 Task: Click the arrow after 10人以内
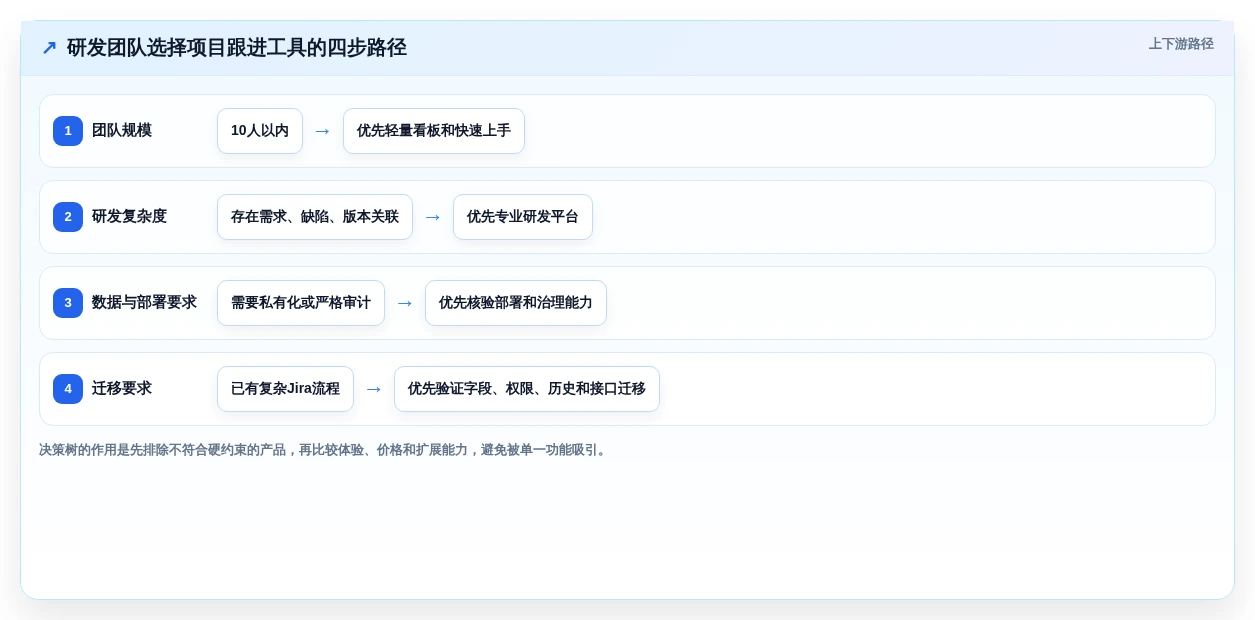(323, 131)
